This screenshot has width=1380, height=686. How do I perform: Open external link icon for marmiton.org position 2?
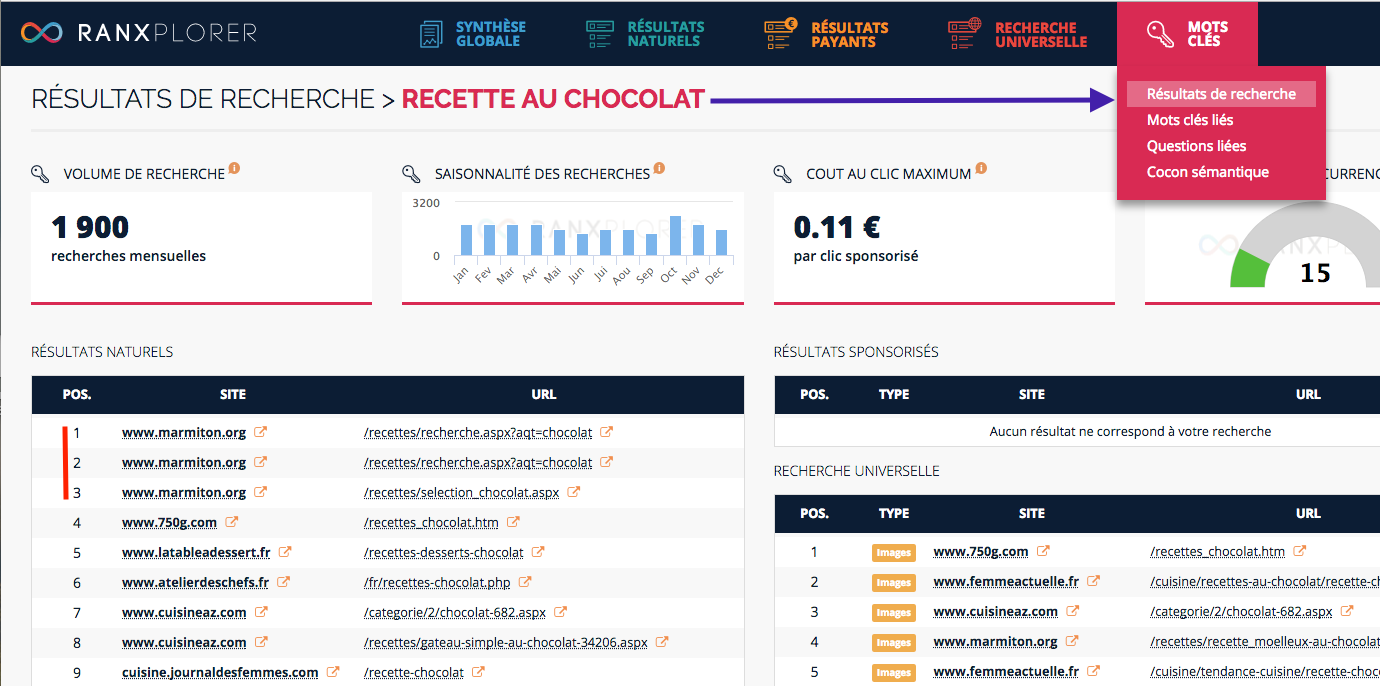(x=260, y=462)
